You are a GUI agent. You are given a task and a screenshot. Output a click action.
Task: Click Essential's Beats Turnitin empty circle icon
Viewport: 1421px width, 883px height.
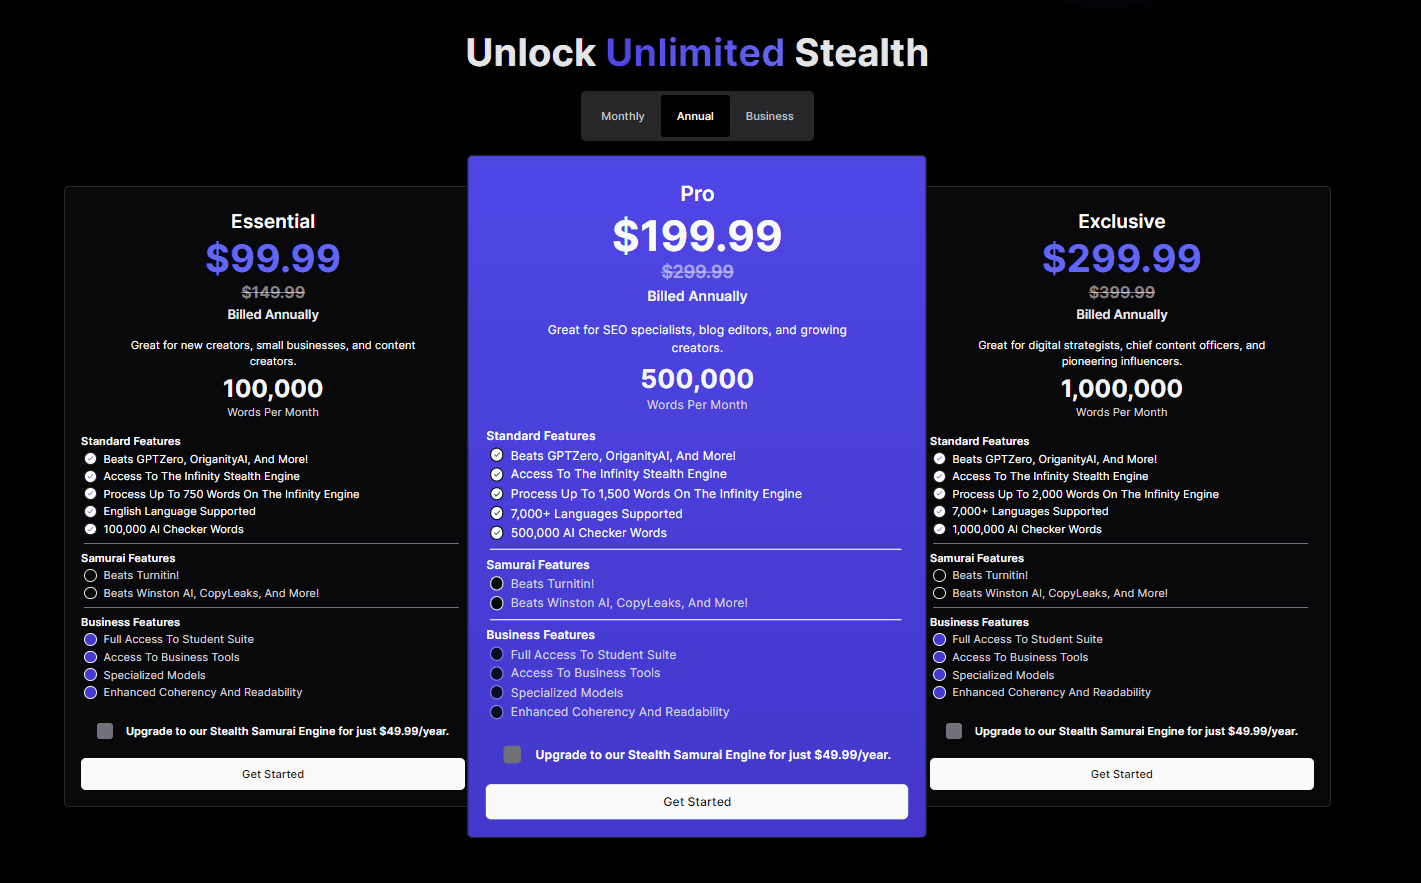tap(91, 576)
